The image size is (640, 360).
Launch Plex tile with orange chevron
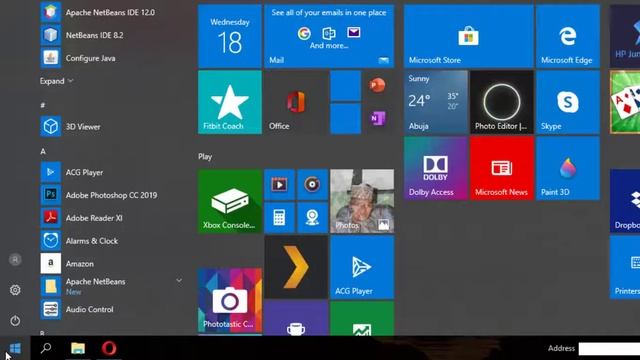coord(296,267)
